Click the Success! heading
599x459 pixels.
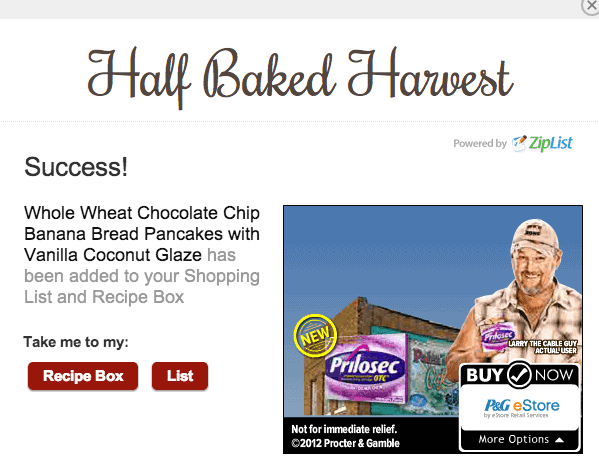(76, 167)
